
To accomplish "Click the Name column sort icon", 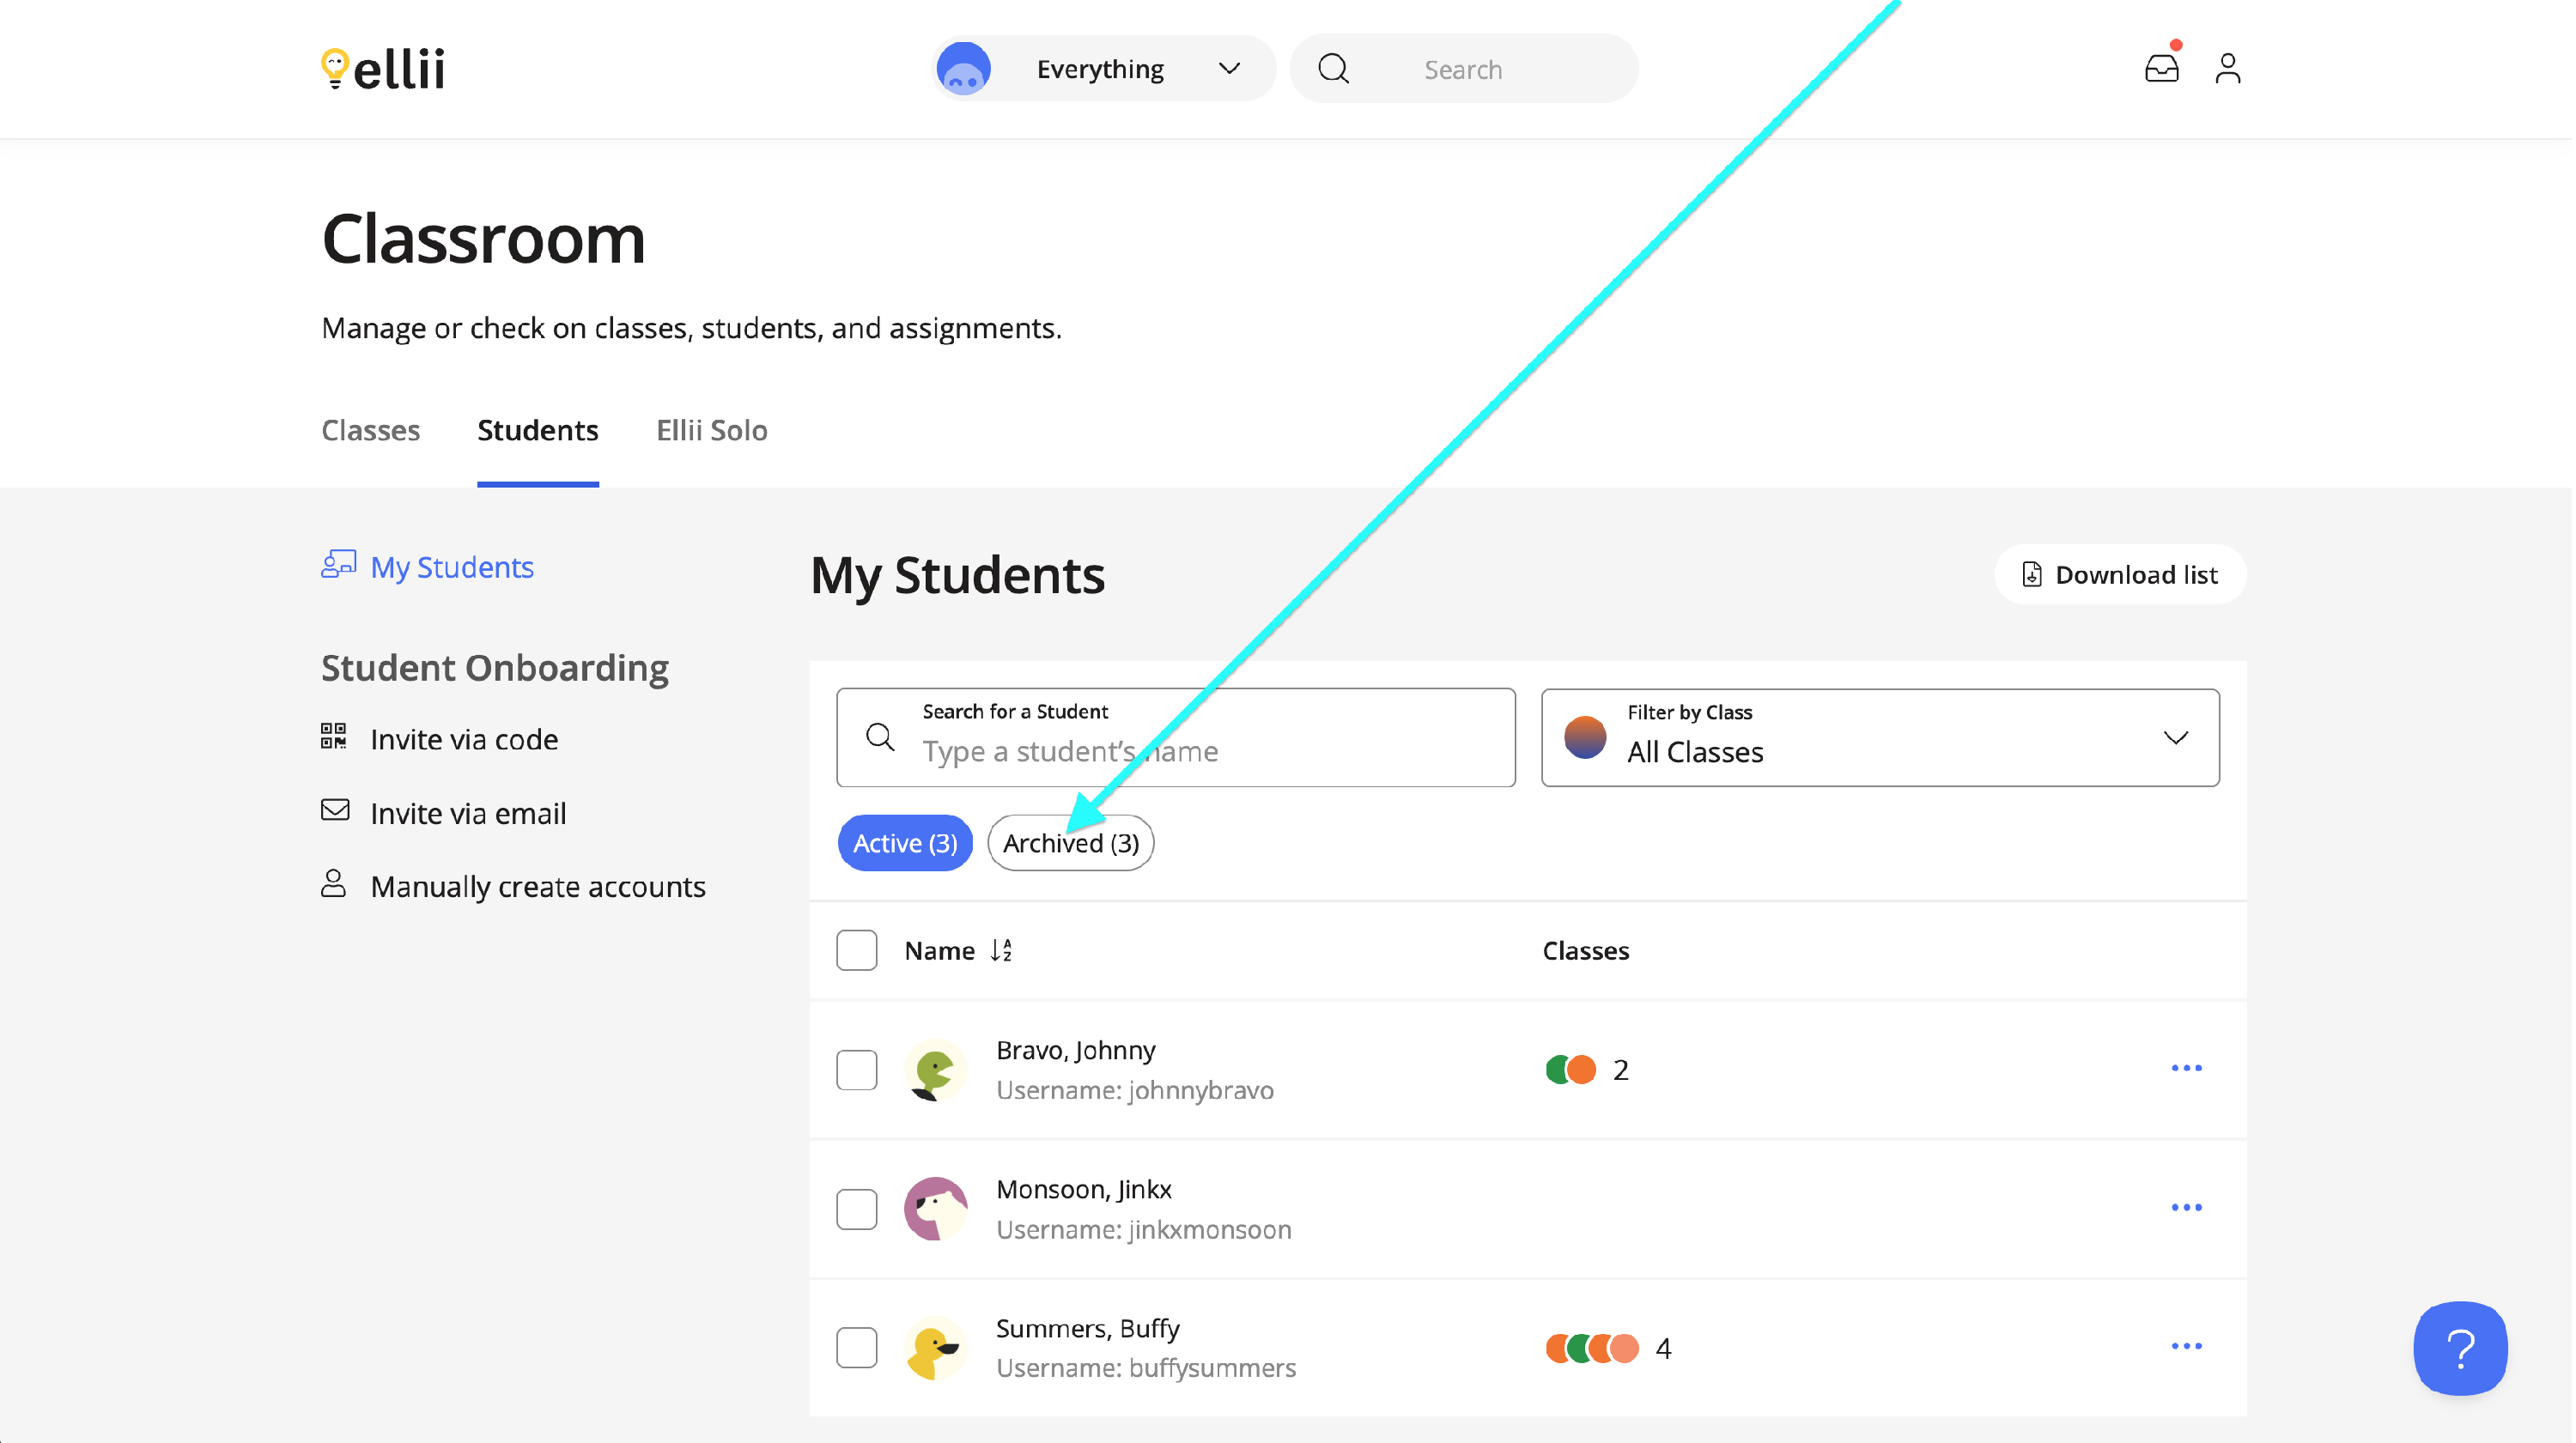I will pyautogui.click(x=1001, y=950).
